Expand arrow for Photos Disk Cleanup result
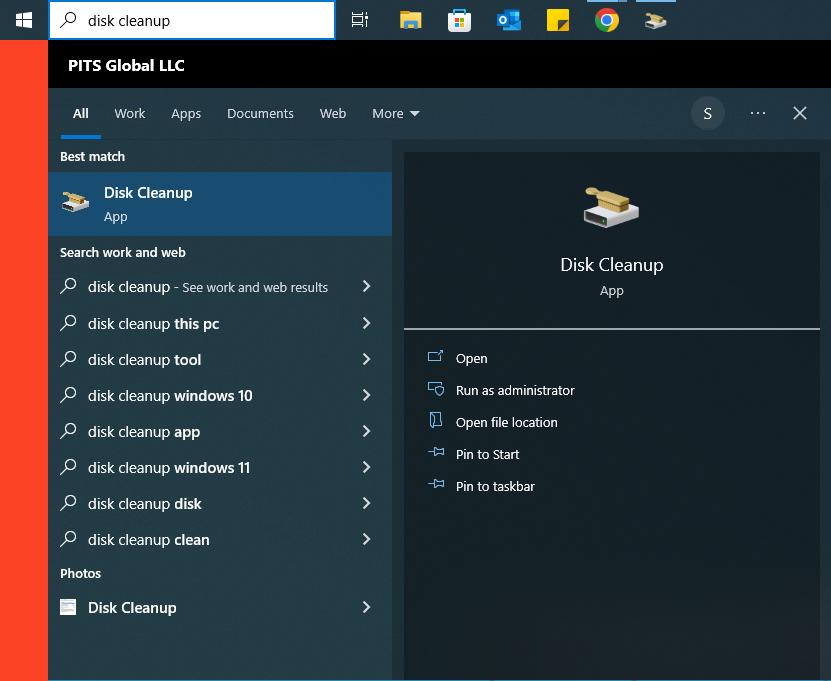Screen dimensions: 831x681 [x=366, y=607]
